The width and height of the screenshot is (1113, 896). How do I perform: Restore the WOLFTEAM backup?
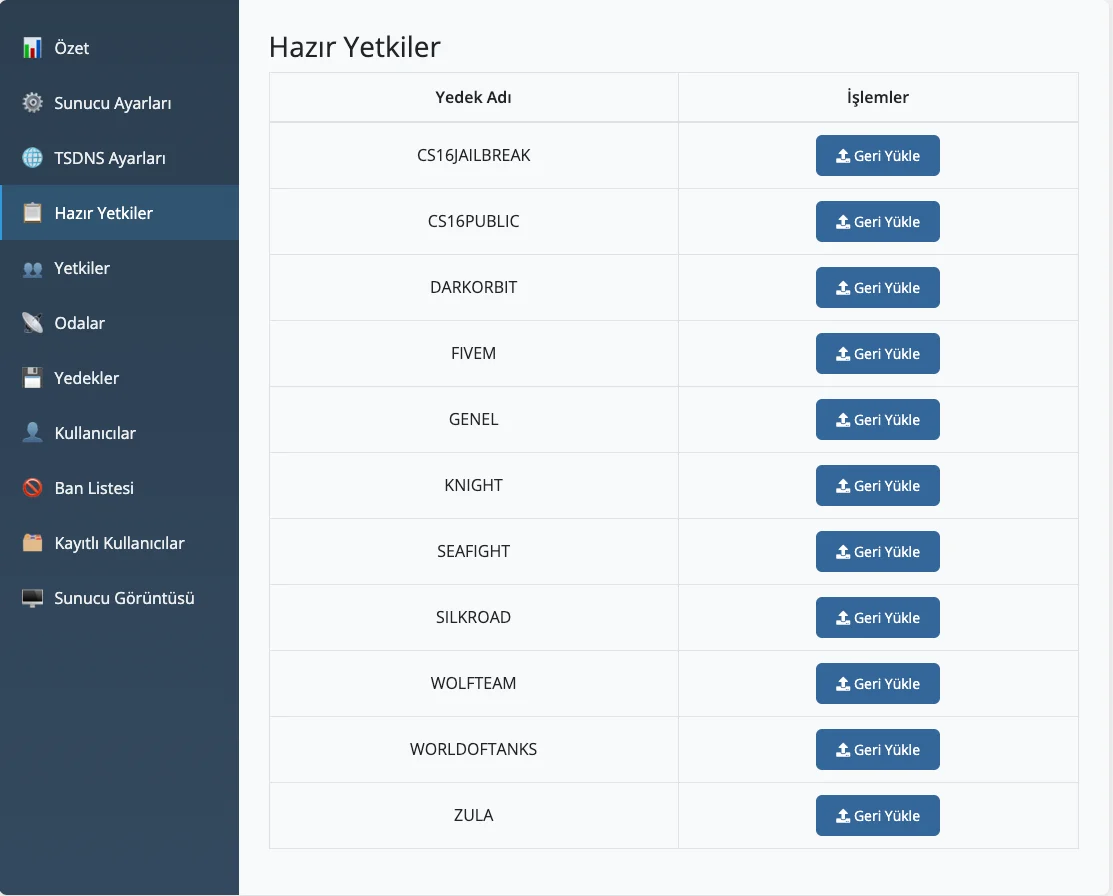click(x=877, y=684)
